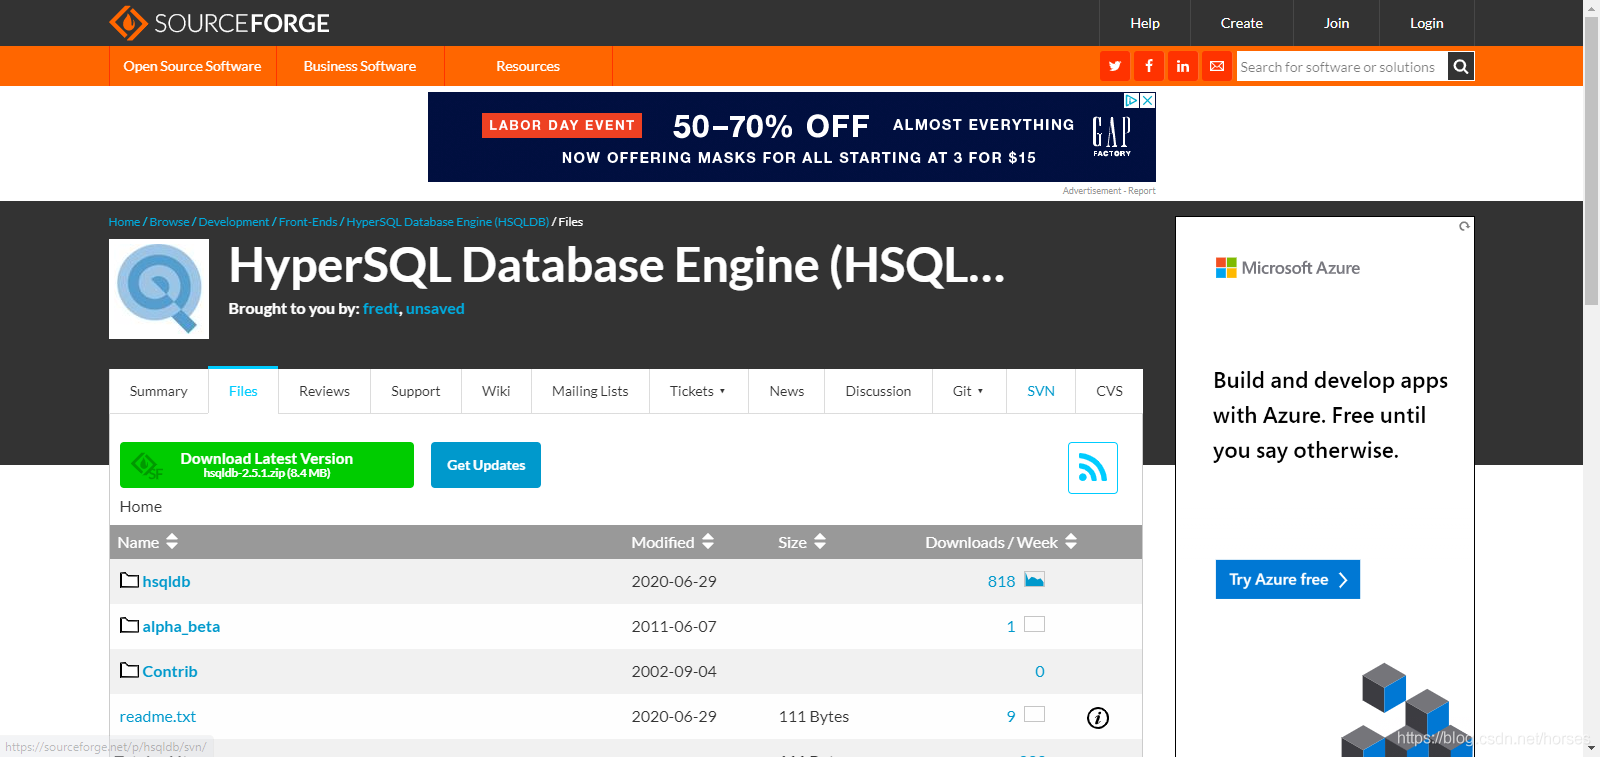Click the alpha_beta folder icon
This screenshot has height=757, width=1600.
[x=129, y=625]
